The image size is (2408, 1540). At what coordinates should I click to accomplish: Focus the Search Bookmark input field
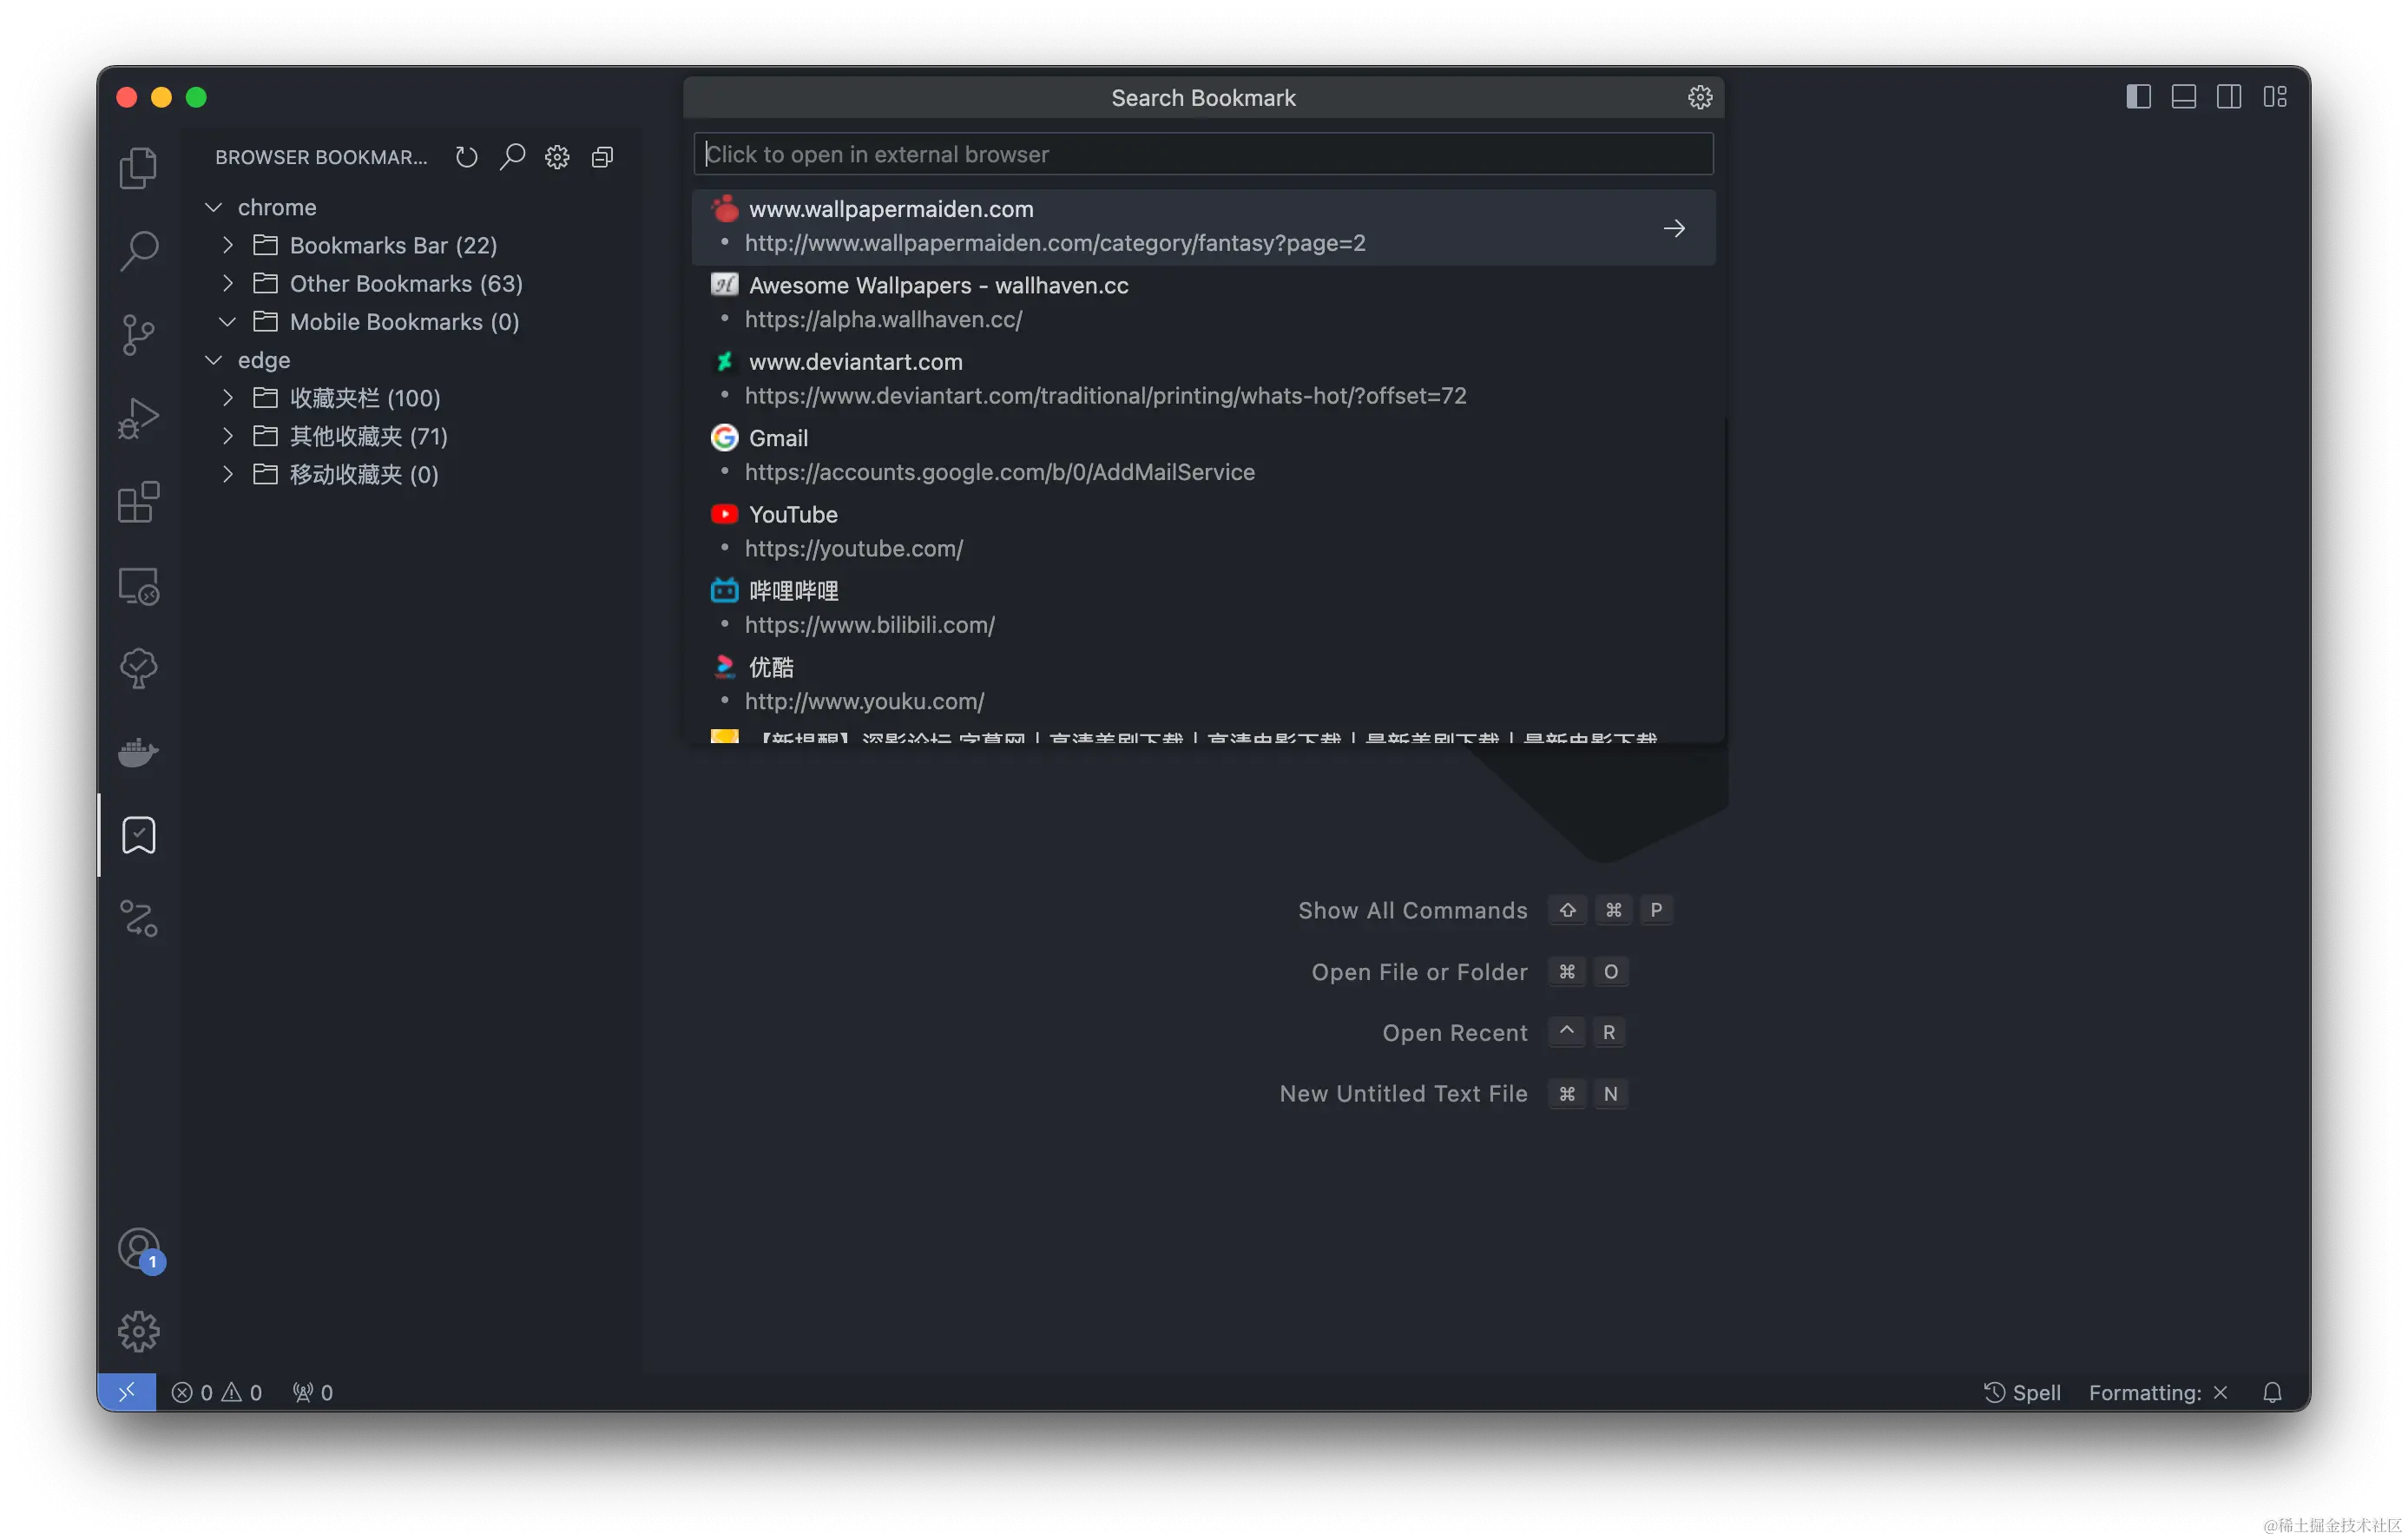(1202, 154)
